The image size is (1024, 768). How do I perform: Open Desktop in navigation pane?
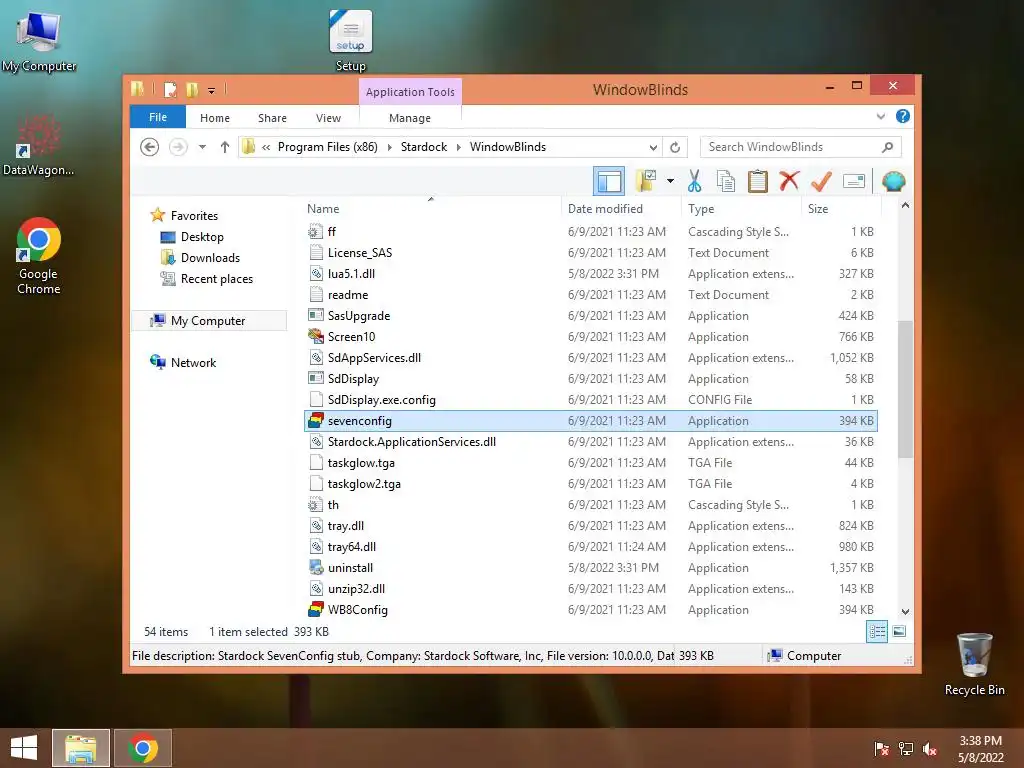pos(202,237)
